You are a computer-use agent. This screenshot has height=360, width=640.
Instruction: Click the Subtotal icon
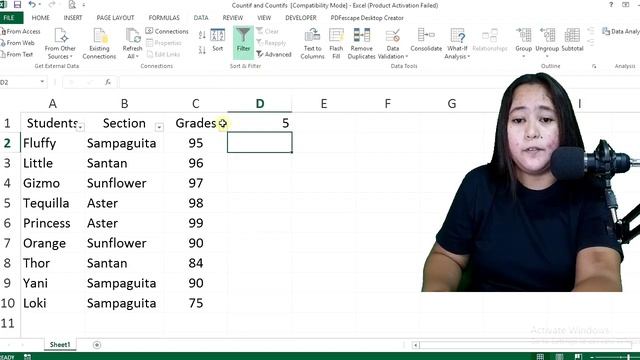572,36
